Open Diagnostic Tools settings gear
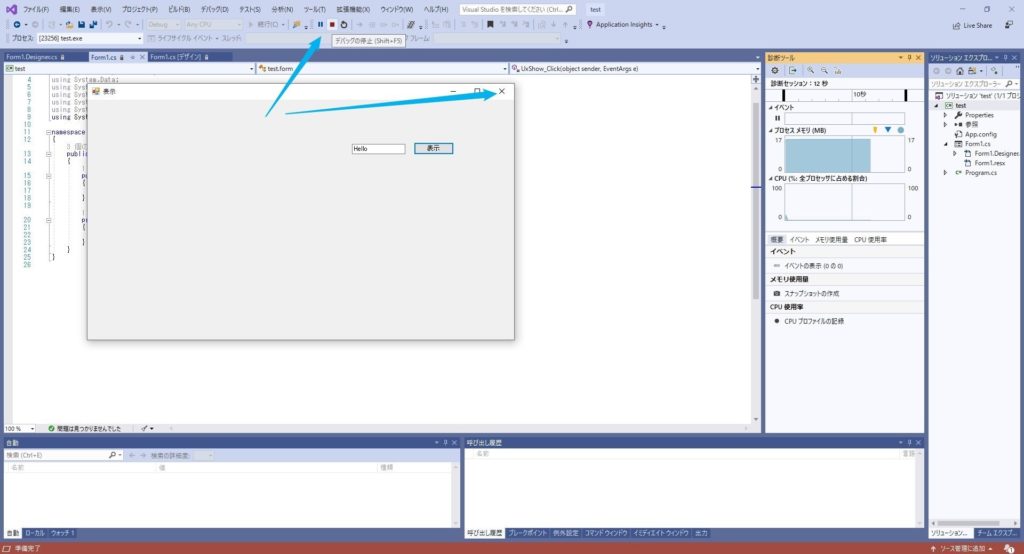 (x=775, y=71)
